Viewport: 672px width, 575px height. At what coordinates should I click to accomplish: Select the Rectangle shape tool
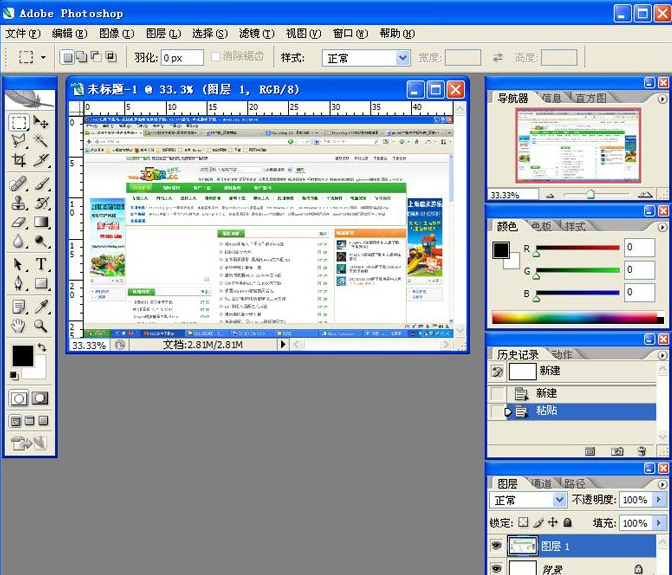[41, 283]
